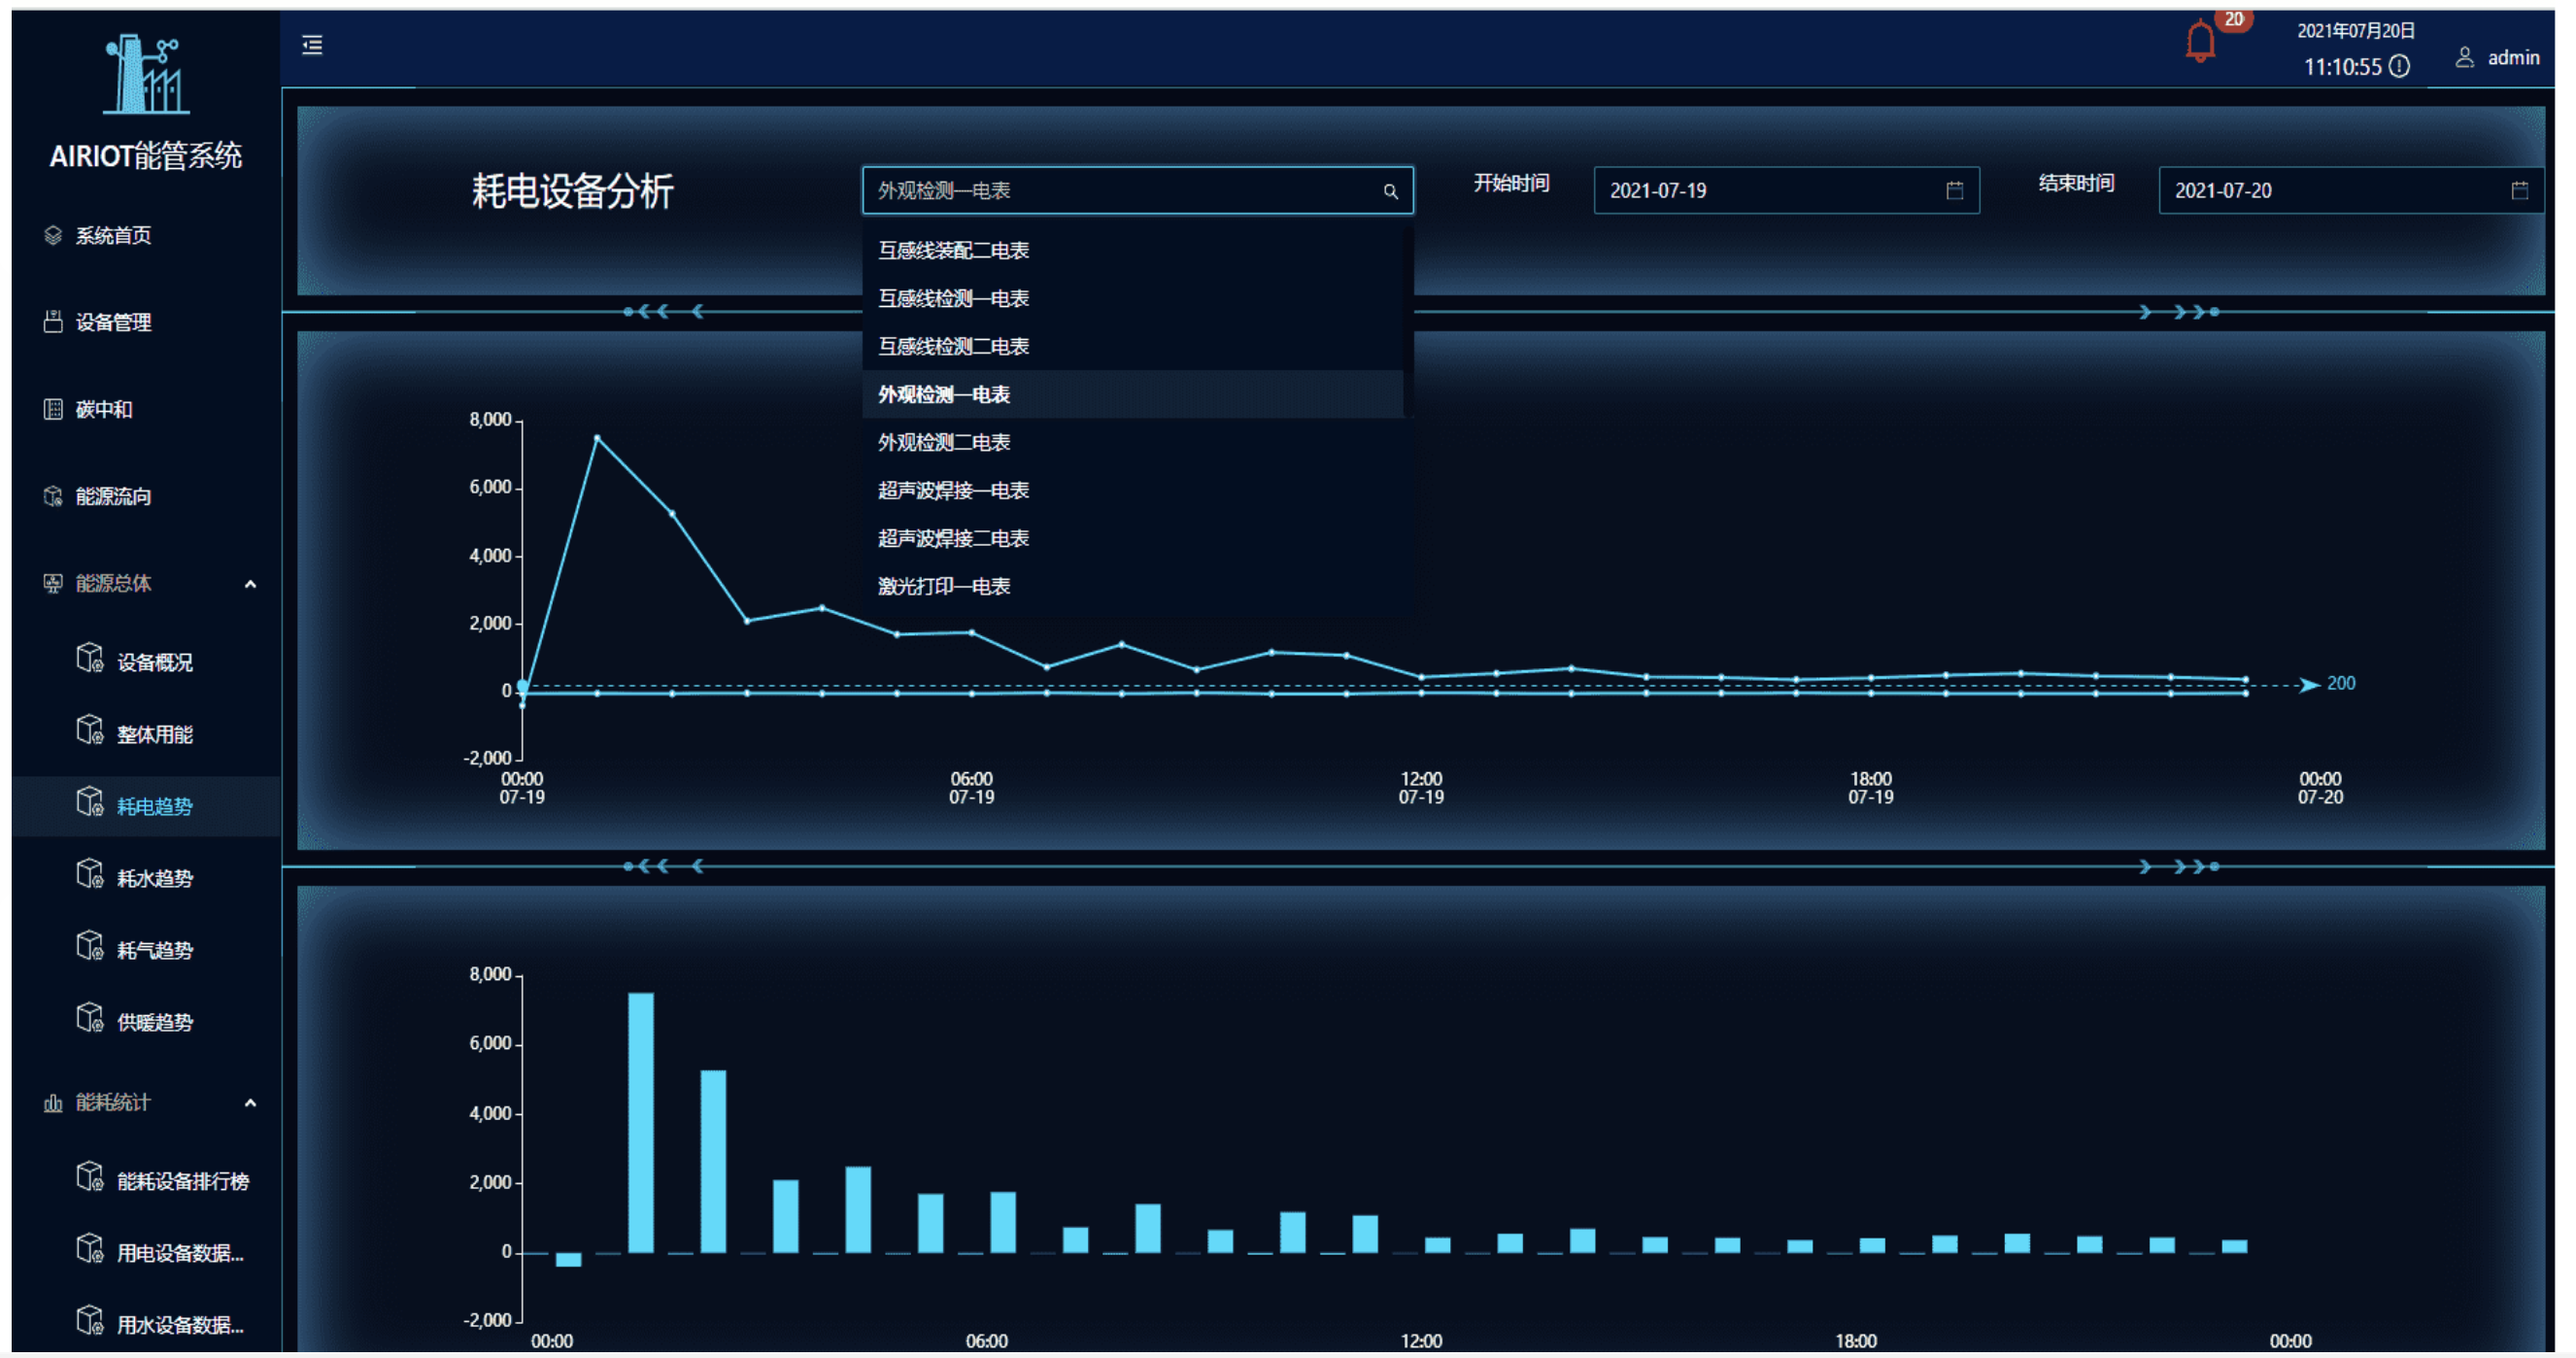Click the 能源总体 monitor icon
2576x1358 pixels.
[x=53, y=583]
